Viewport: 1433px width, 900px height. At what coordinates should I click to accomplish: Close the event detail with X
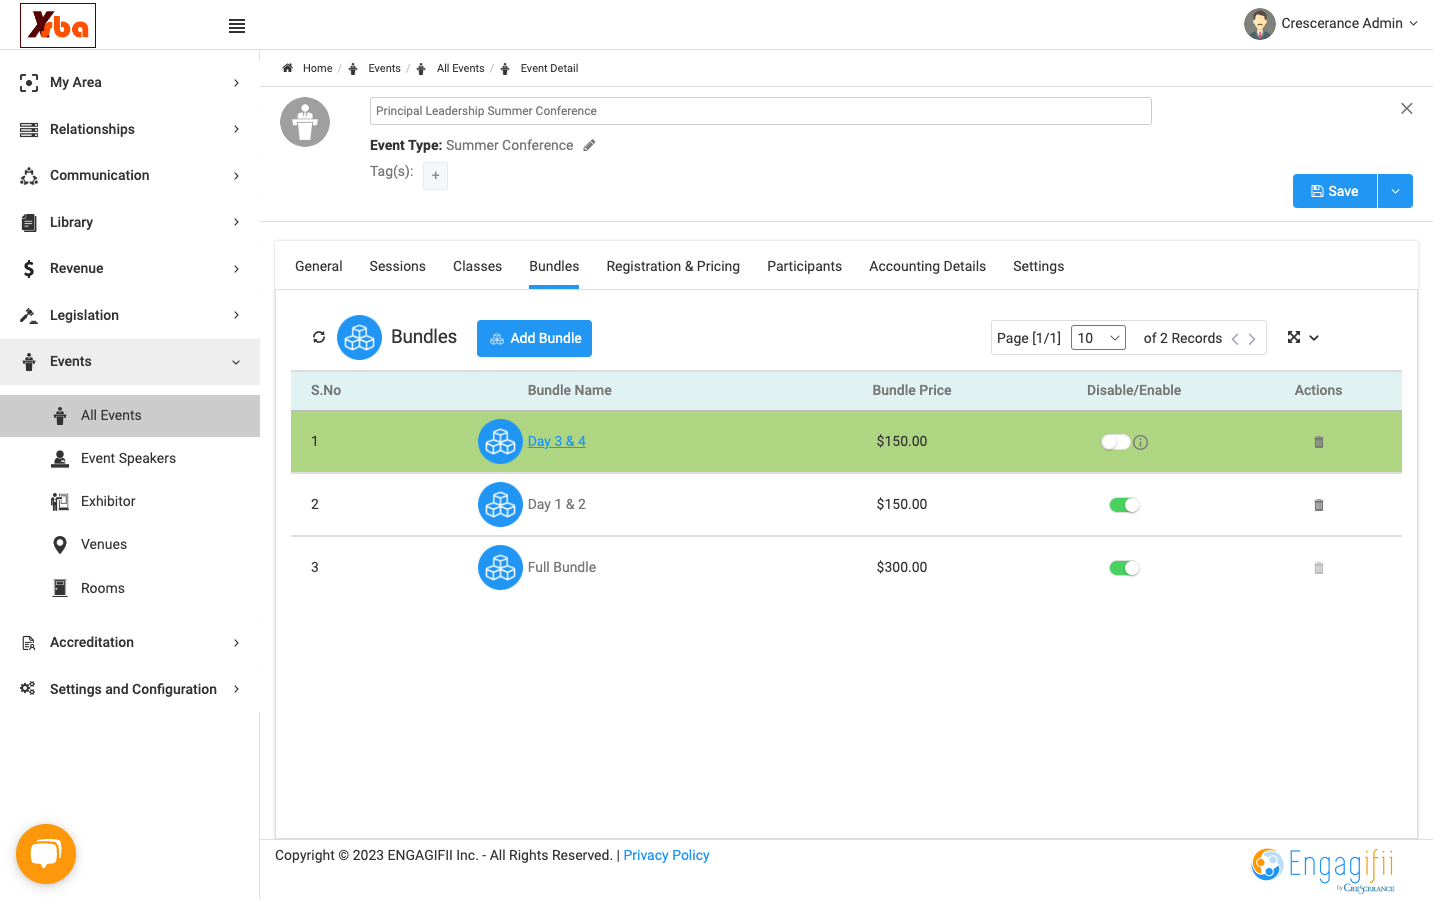1407,108
